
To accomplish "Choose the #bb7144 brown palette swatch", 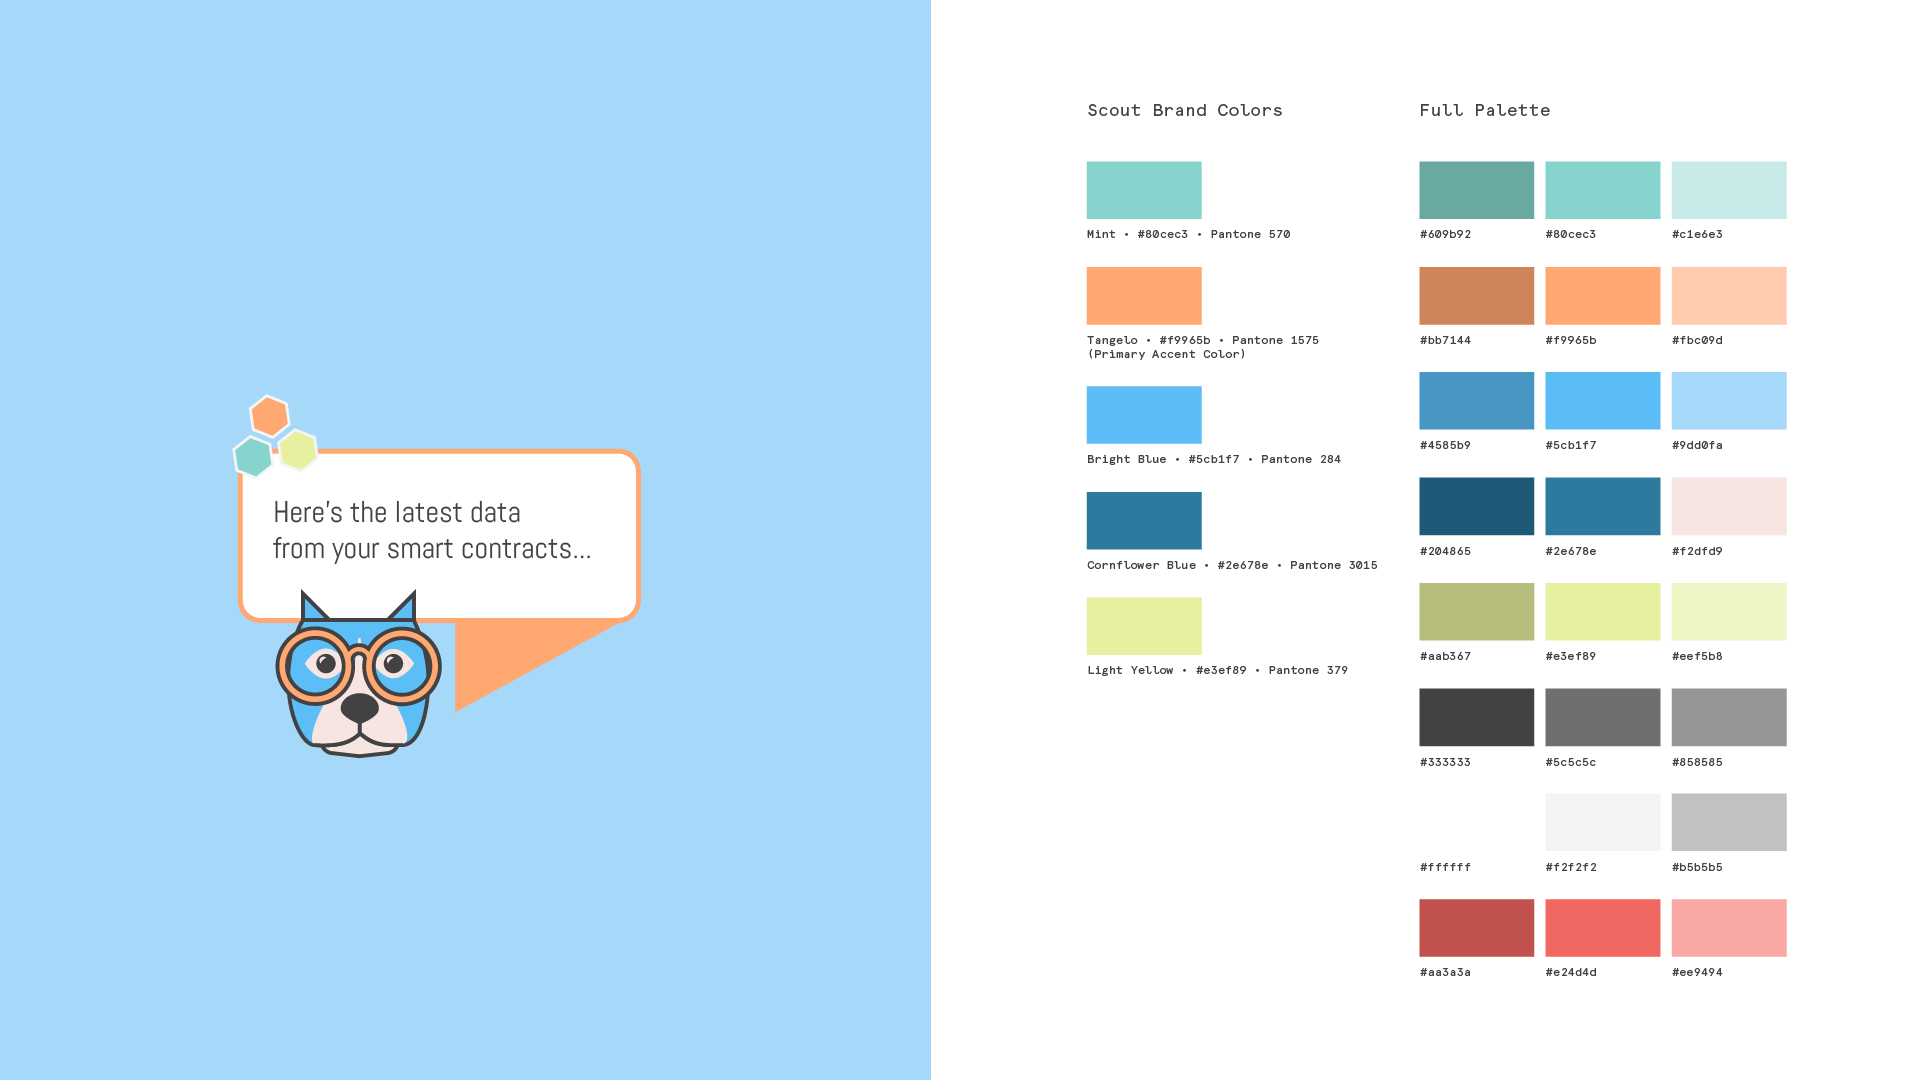I will coord(1476,296).
